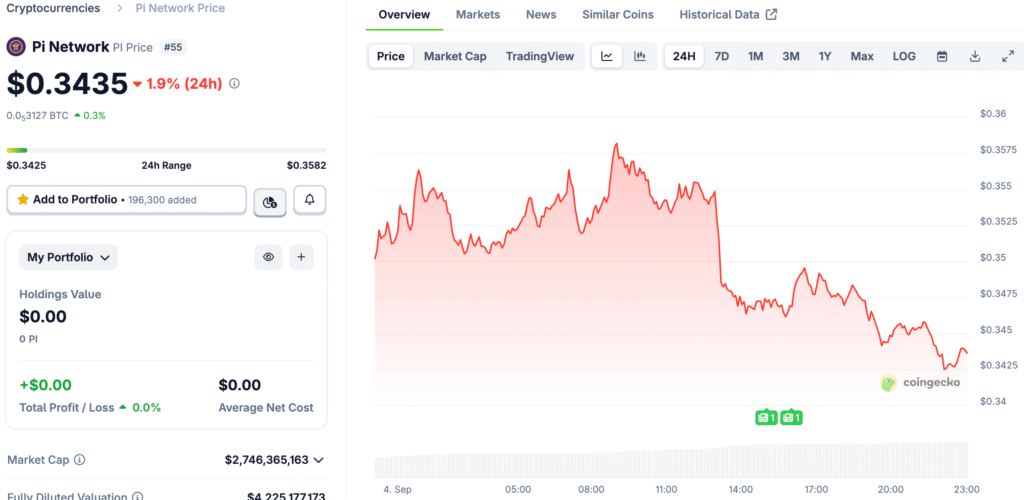
Task: Select the 1M time range
Action: tap(756, 56)
